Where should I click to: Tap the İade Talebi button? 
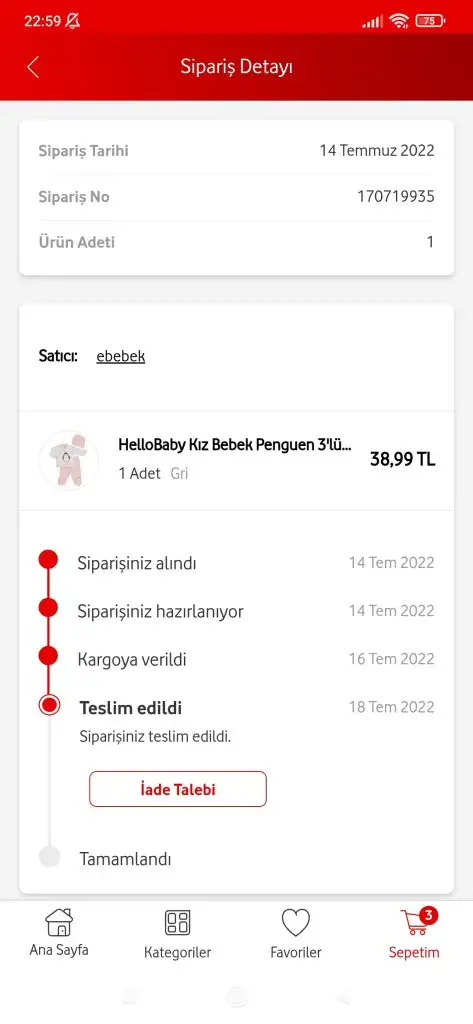click(178, 789)
